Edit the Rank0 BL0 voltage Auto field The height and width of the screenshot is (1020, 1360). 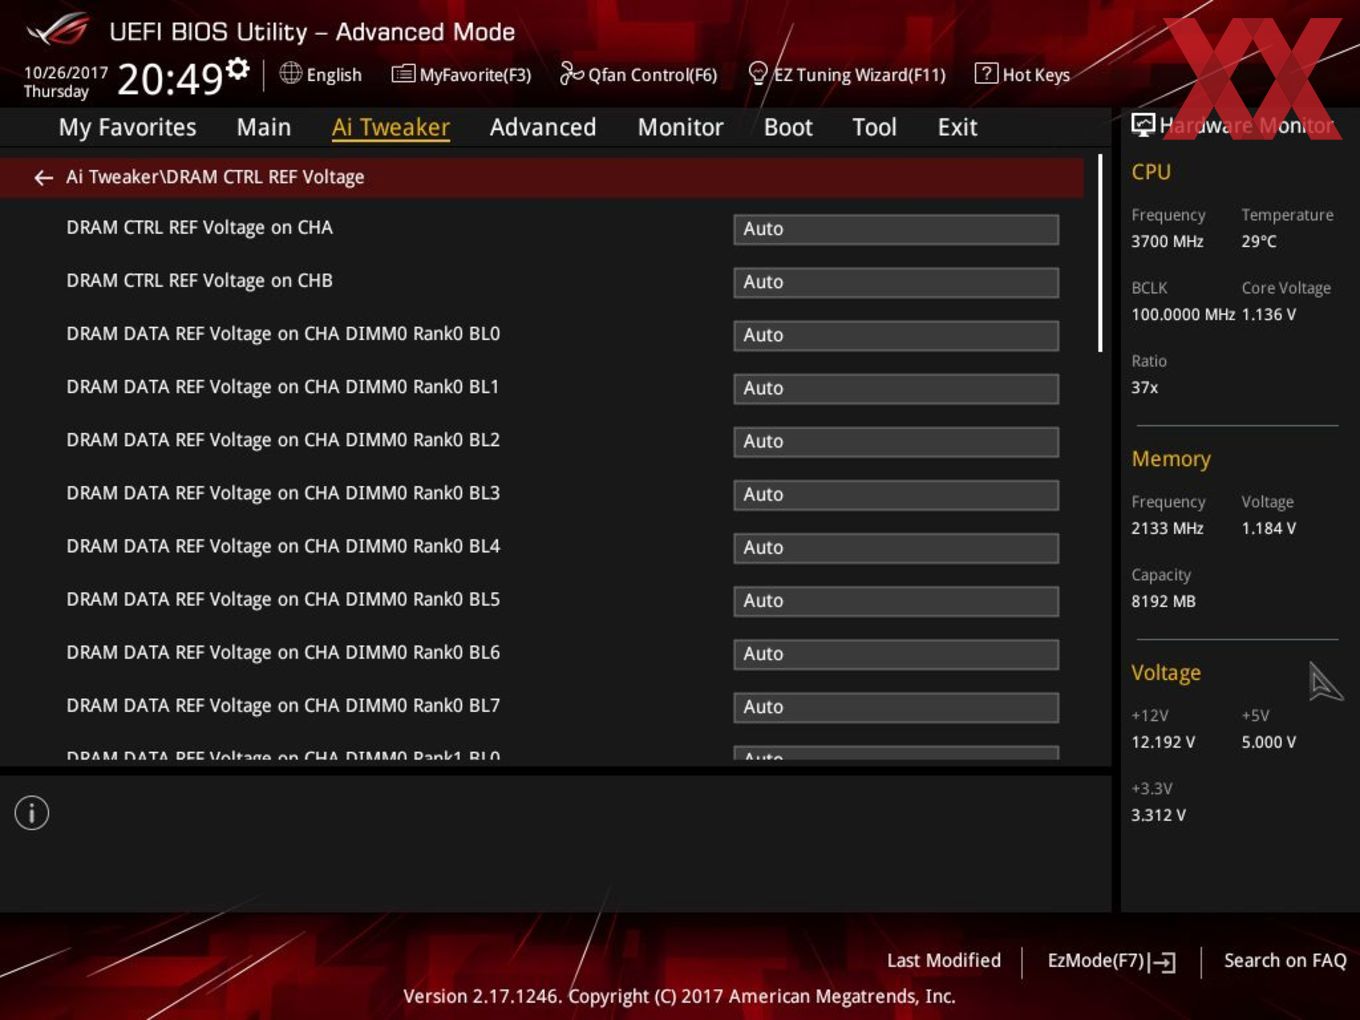896,335
